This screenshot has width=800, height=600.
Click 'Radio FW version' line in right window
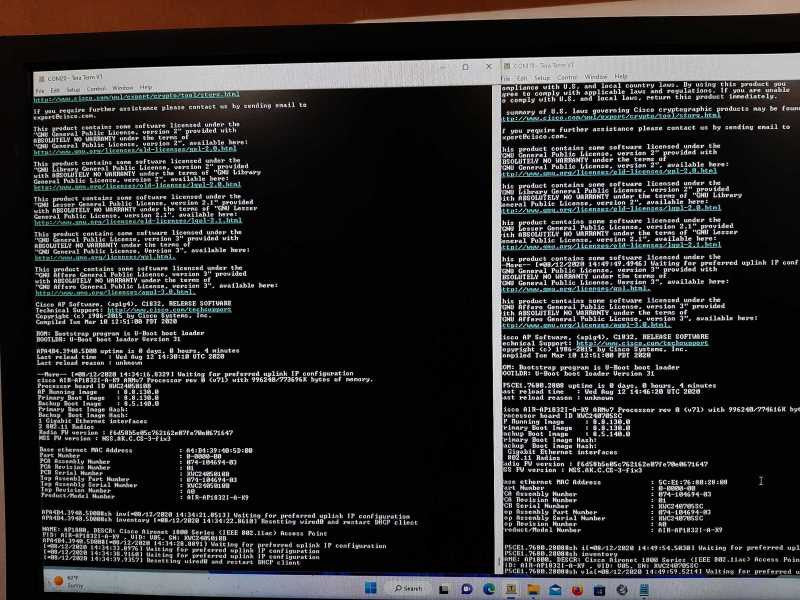point(605,464)
